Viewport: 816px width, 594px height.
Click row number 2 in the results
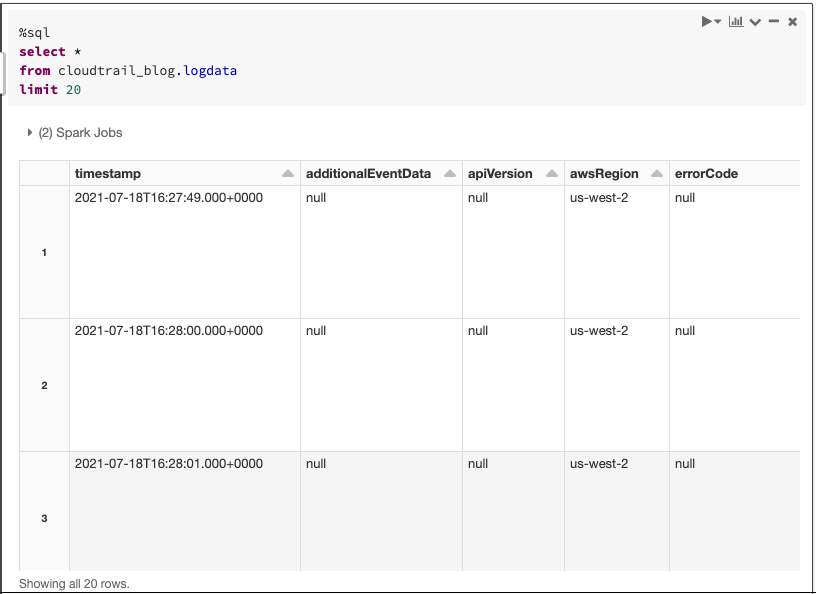pos(44,385)
